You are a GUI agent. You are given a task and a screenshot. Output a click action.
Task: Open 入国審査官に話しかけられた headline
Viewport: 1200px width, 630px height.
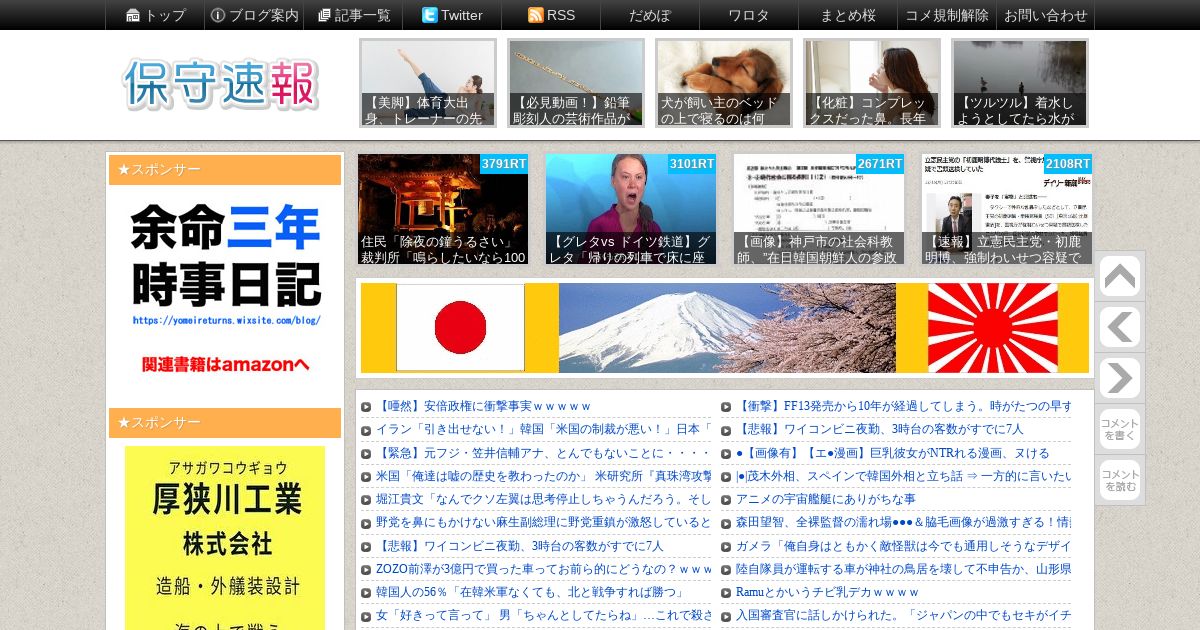tap(904, 614)
